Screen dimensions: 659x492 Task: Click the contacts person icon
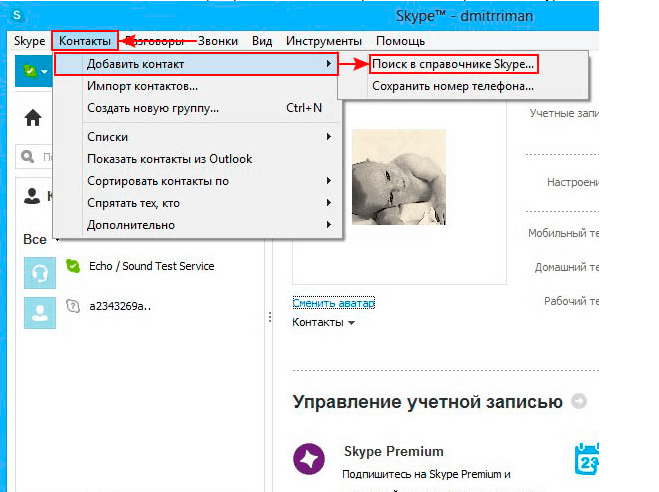(x=32, y=196)
